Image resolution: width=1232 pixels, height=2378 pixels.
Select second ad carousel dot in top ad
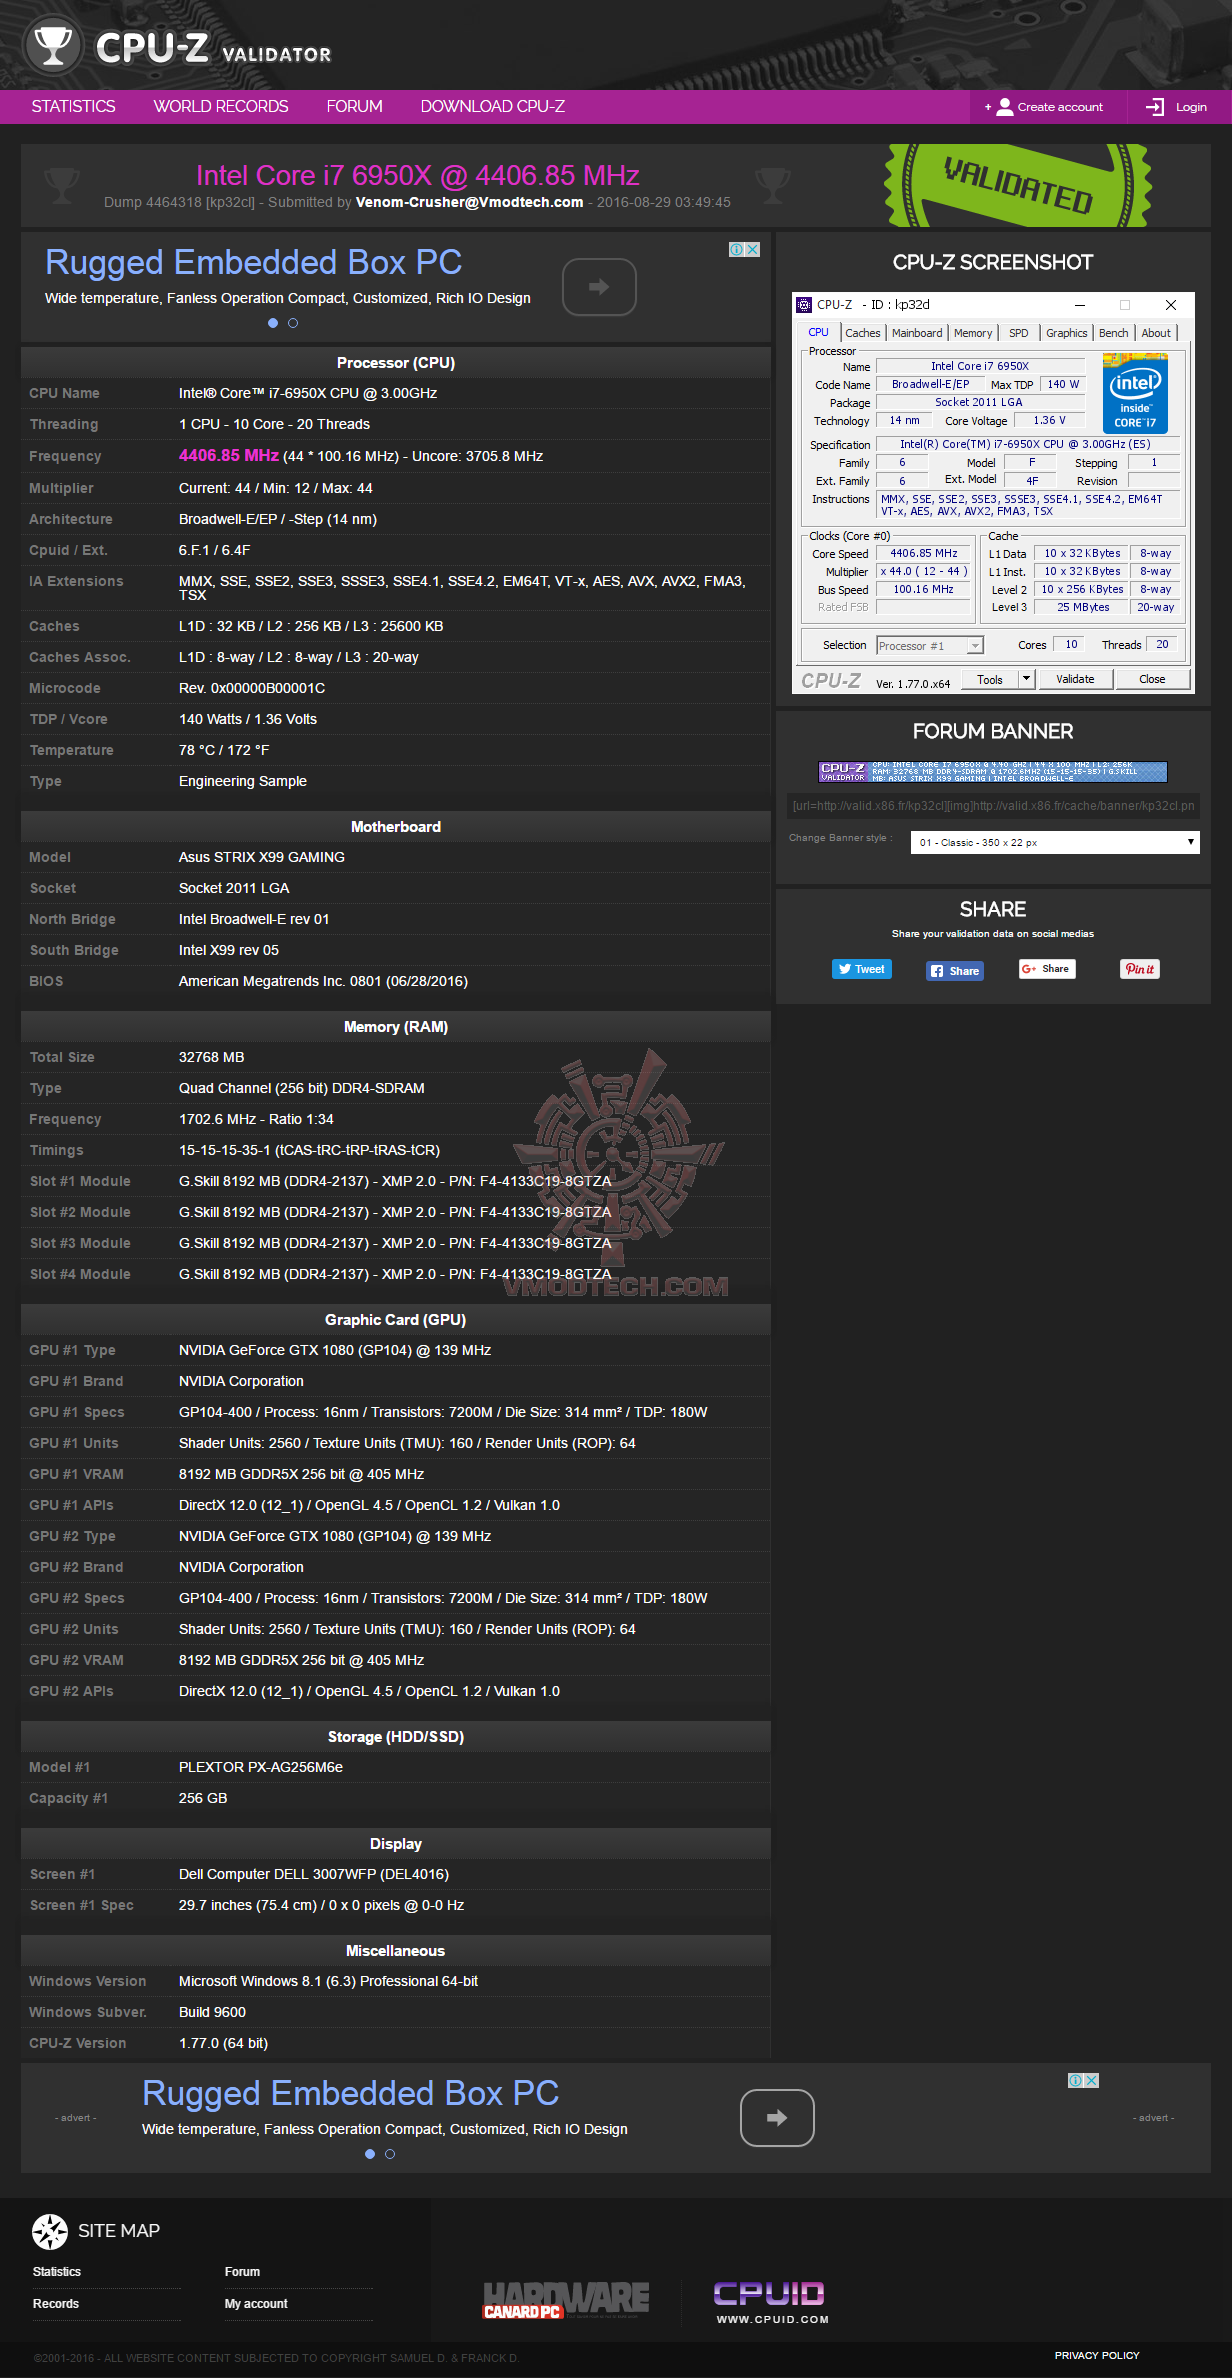(x=293, y=323)
